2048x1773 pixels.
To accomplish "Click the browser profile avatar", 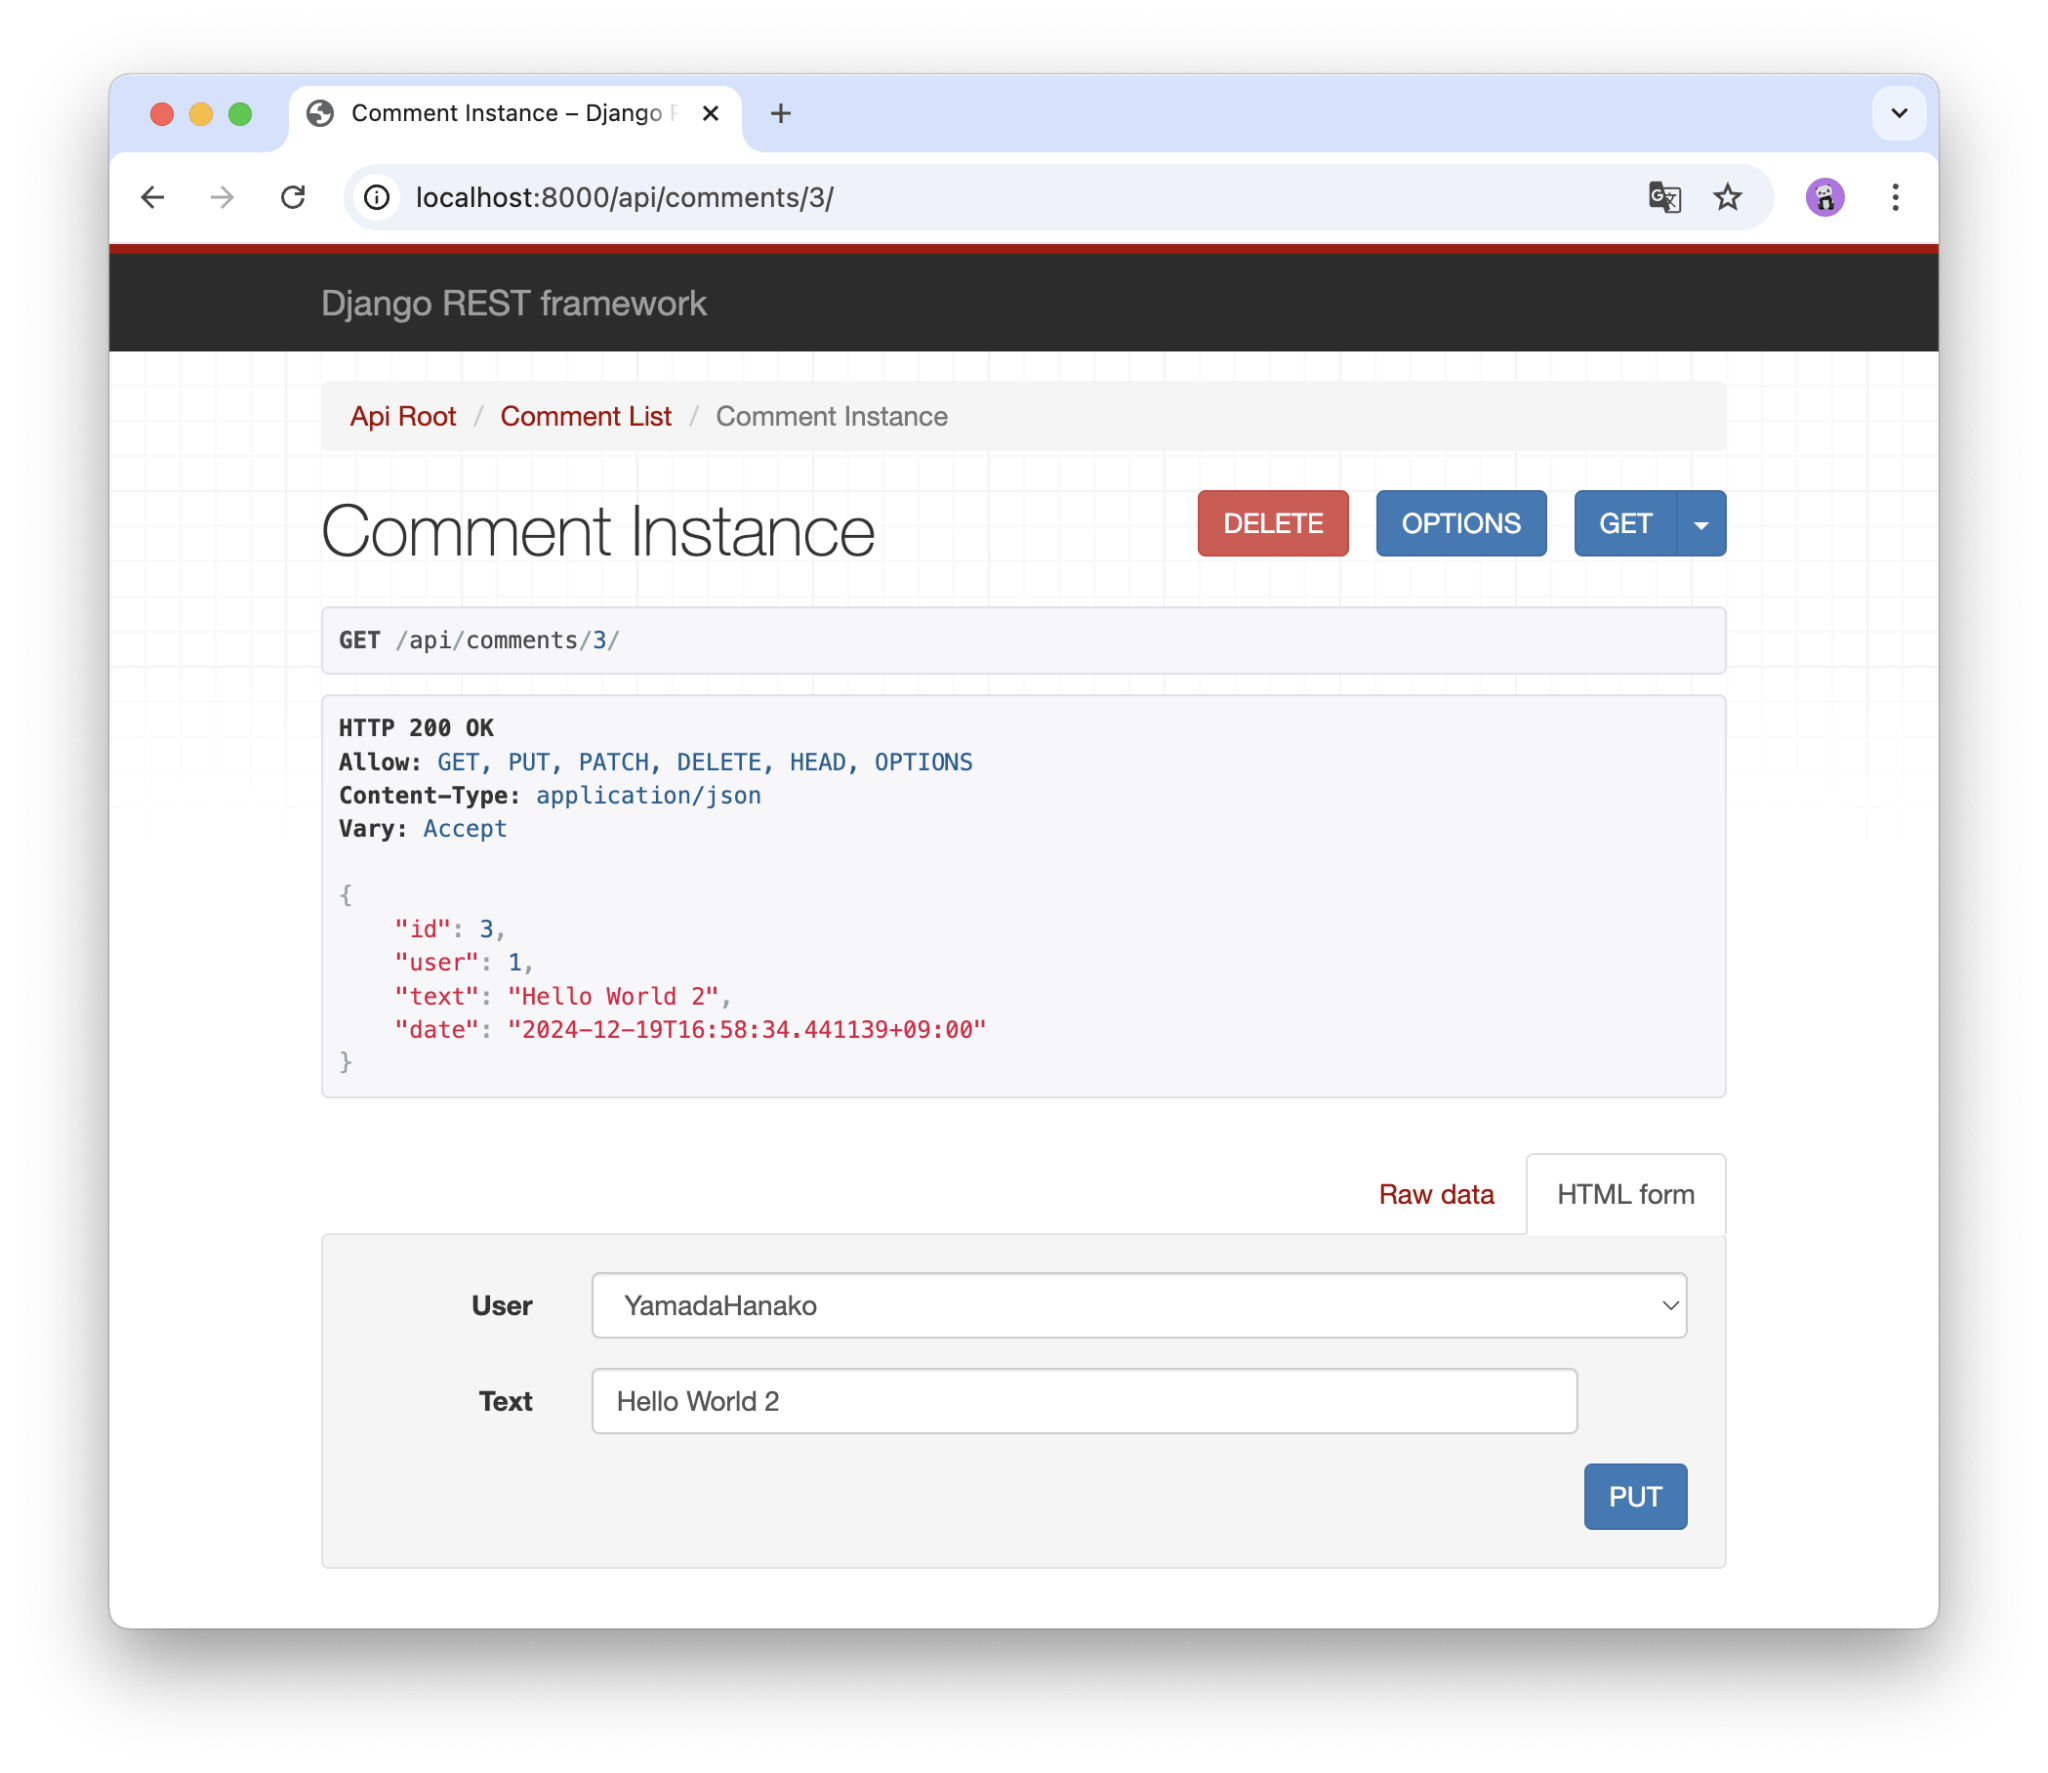I will [x=1825, y=197].
